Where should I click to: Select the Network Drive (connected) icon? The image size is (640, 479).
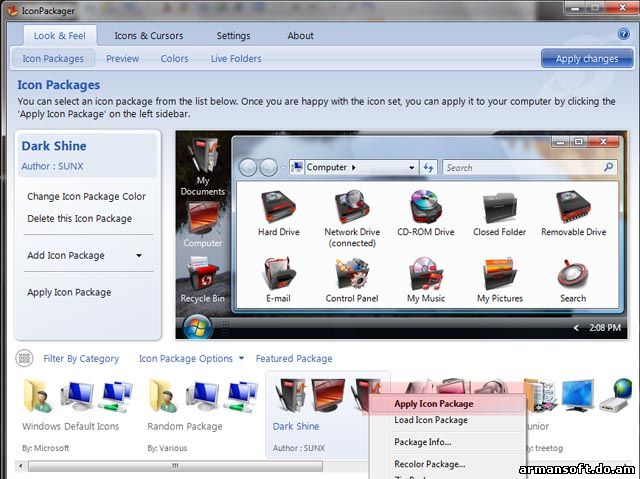point(352,207)
